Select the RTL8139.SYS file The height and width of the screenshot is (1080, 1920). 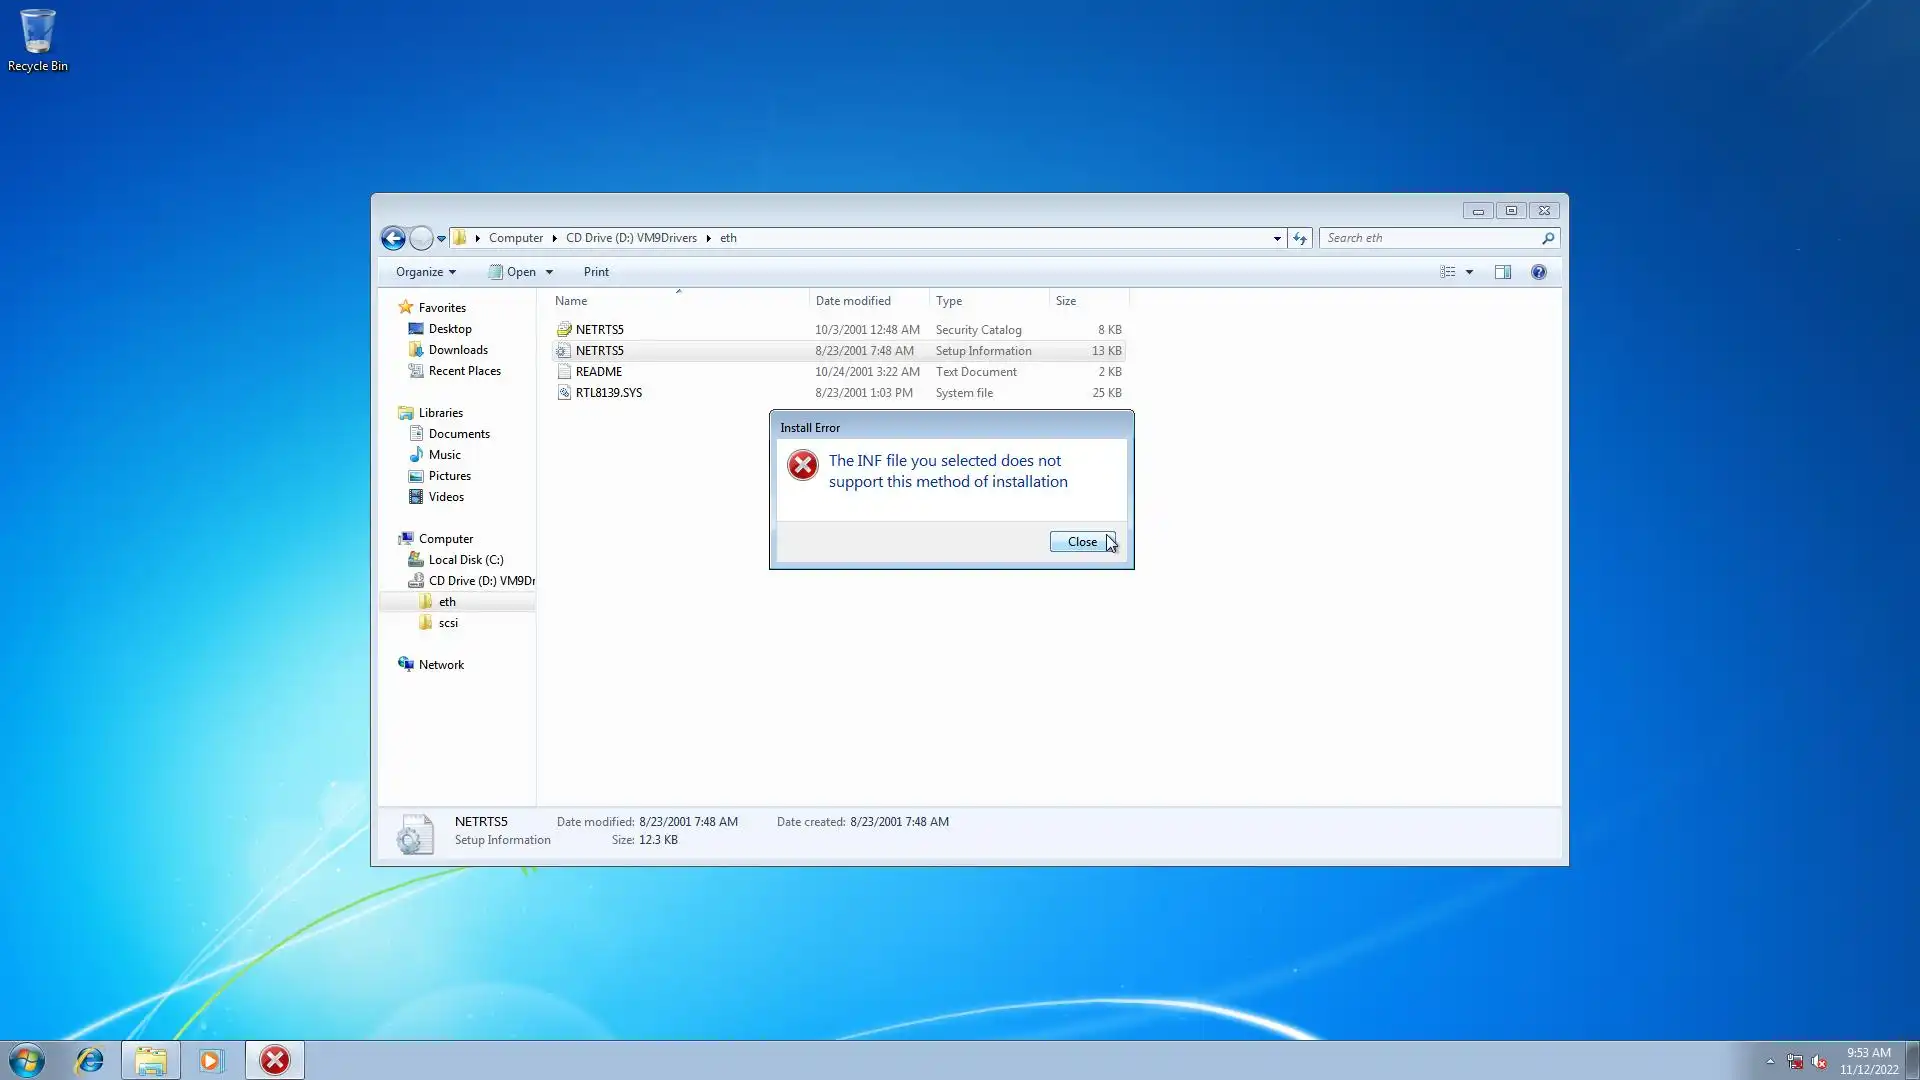coord(608,393)
